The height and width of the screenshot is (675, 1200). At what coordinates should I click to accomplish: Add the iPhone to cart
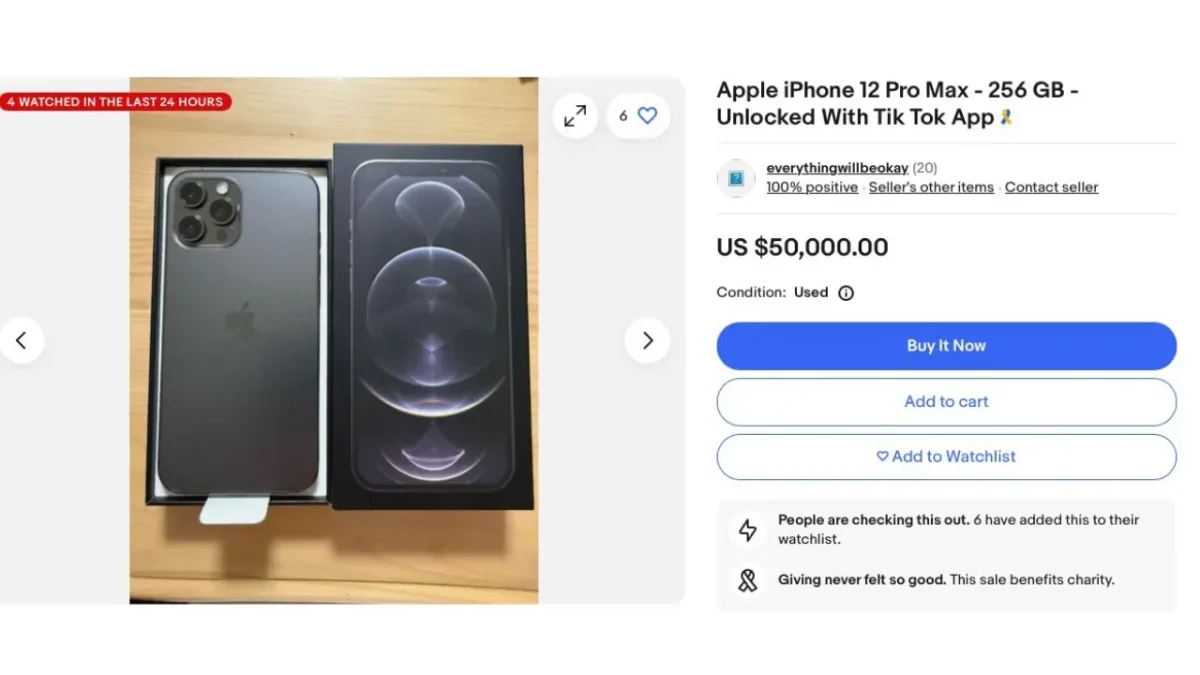coord(946,402)
